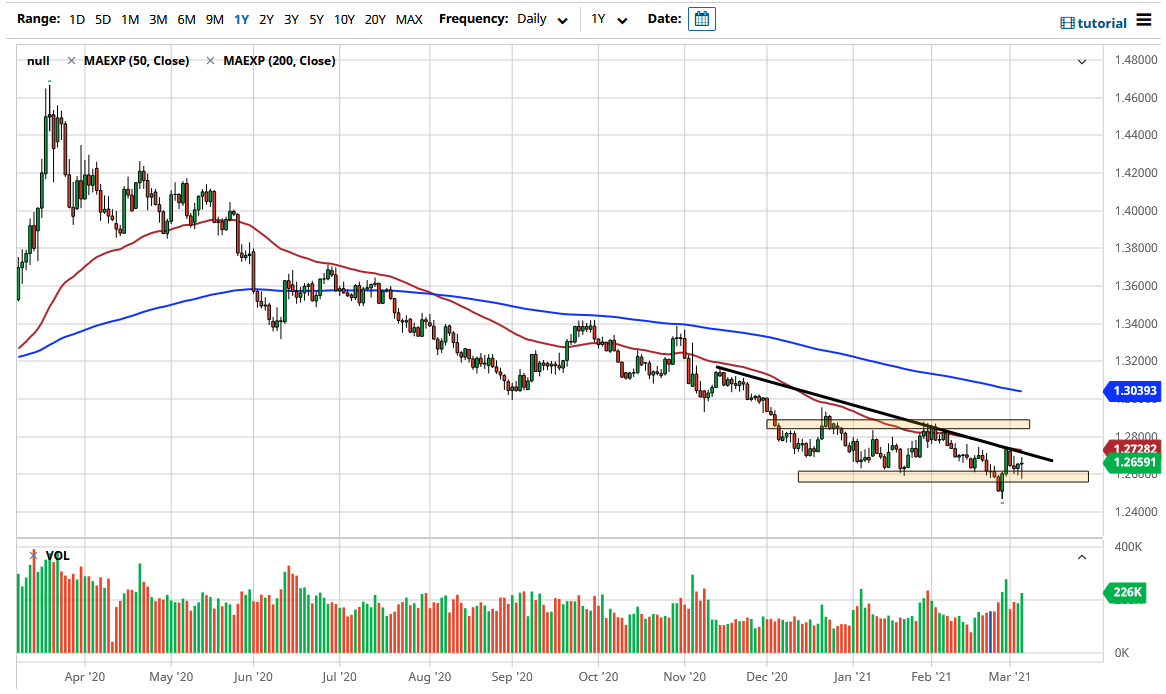Screen dimensions: 1166x694
Task: Open the date picker calendar icon
Action: 701,18
